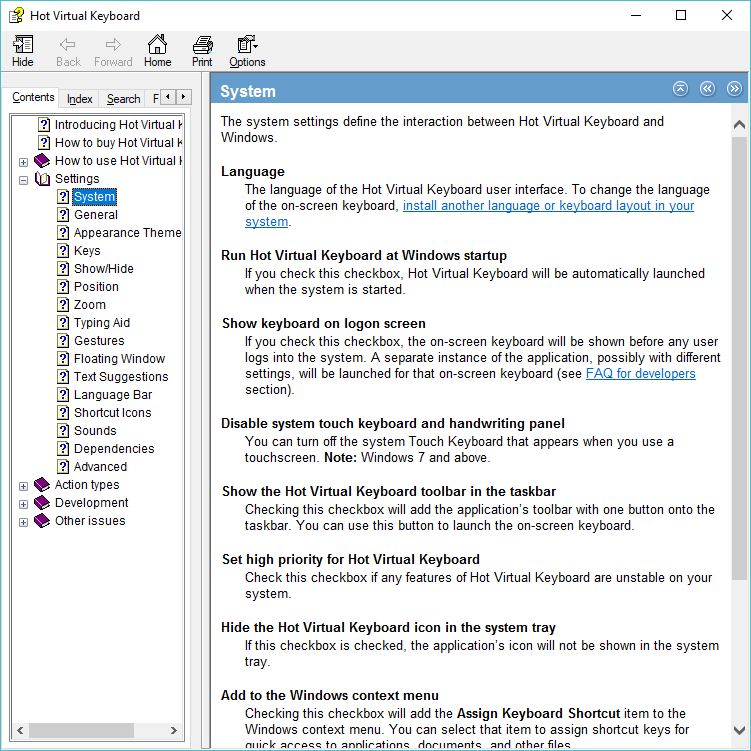Click the scroll-to-top double-chevron icon in System header
This screenshot has height=751, width=751.
coord(680,89)
